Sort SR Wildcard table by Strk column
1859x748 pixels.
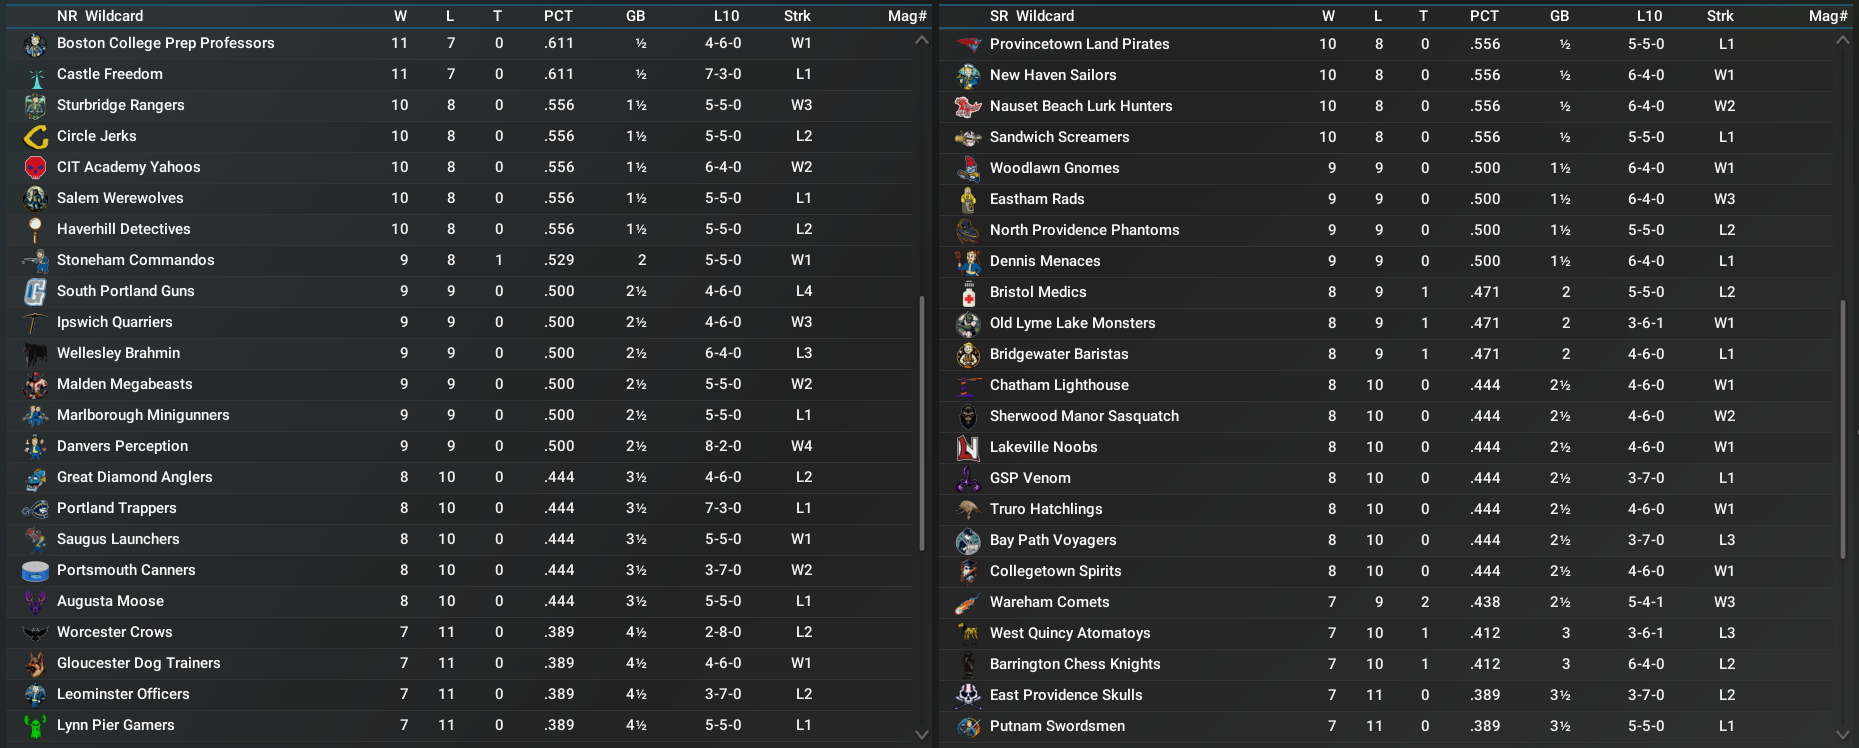pos(1720,16)
